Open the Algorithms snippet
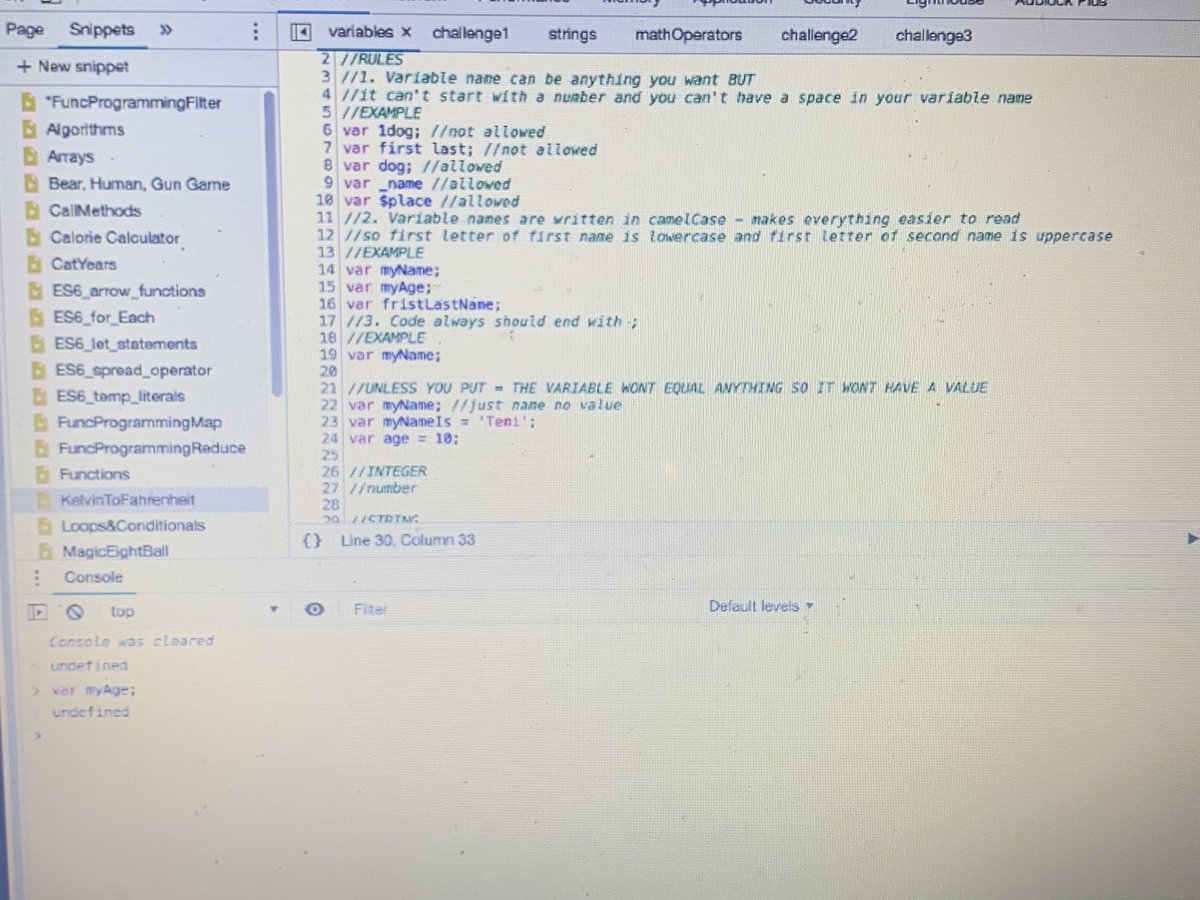 (x=85, y=129)
